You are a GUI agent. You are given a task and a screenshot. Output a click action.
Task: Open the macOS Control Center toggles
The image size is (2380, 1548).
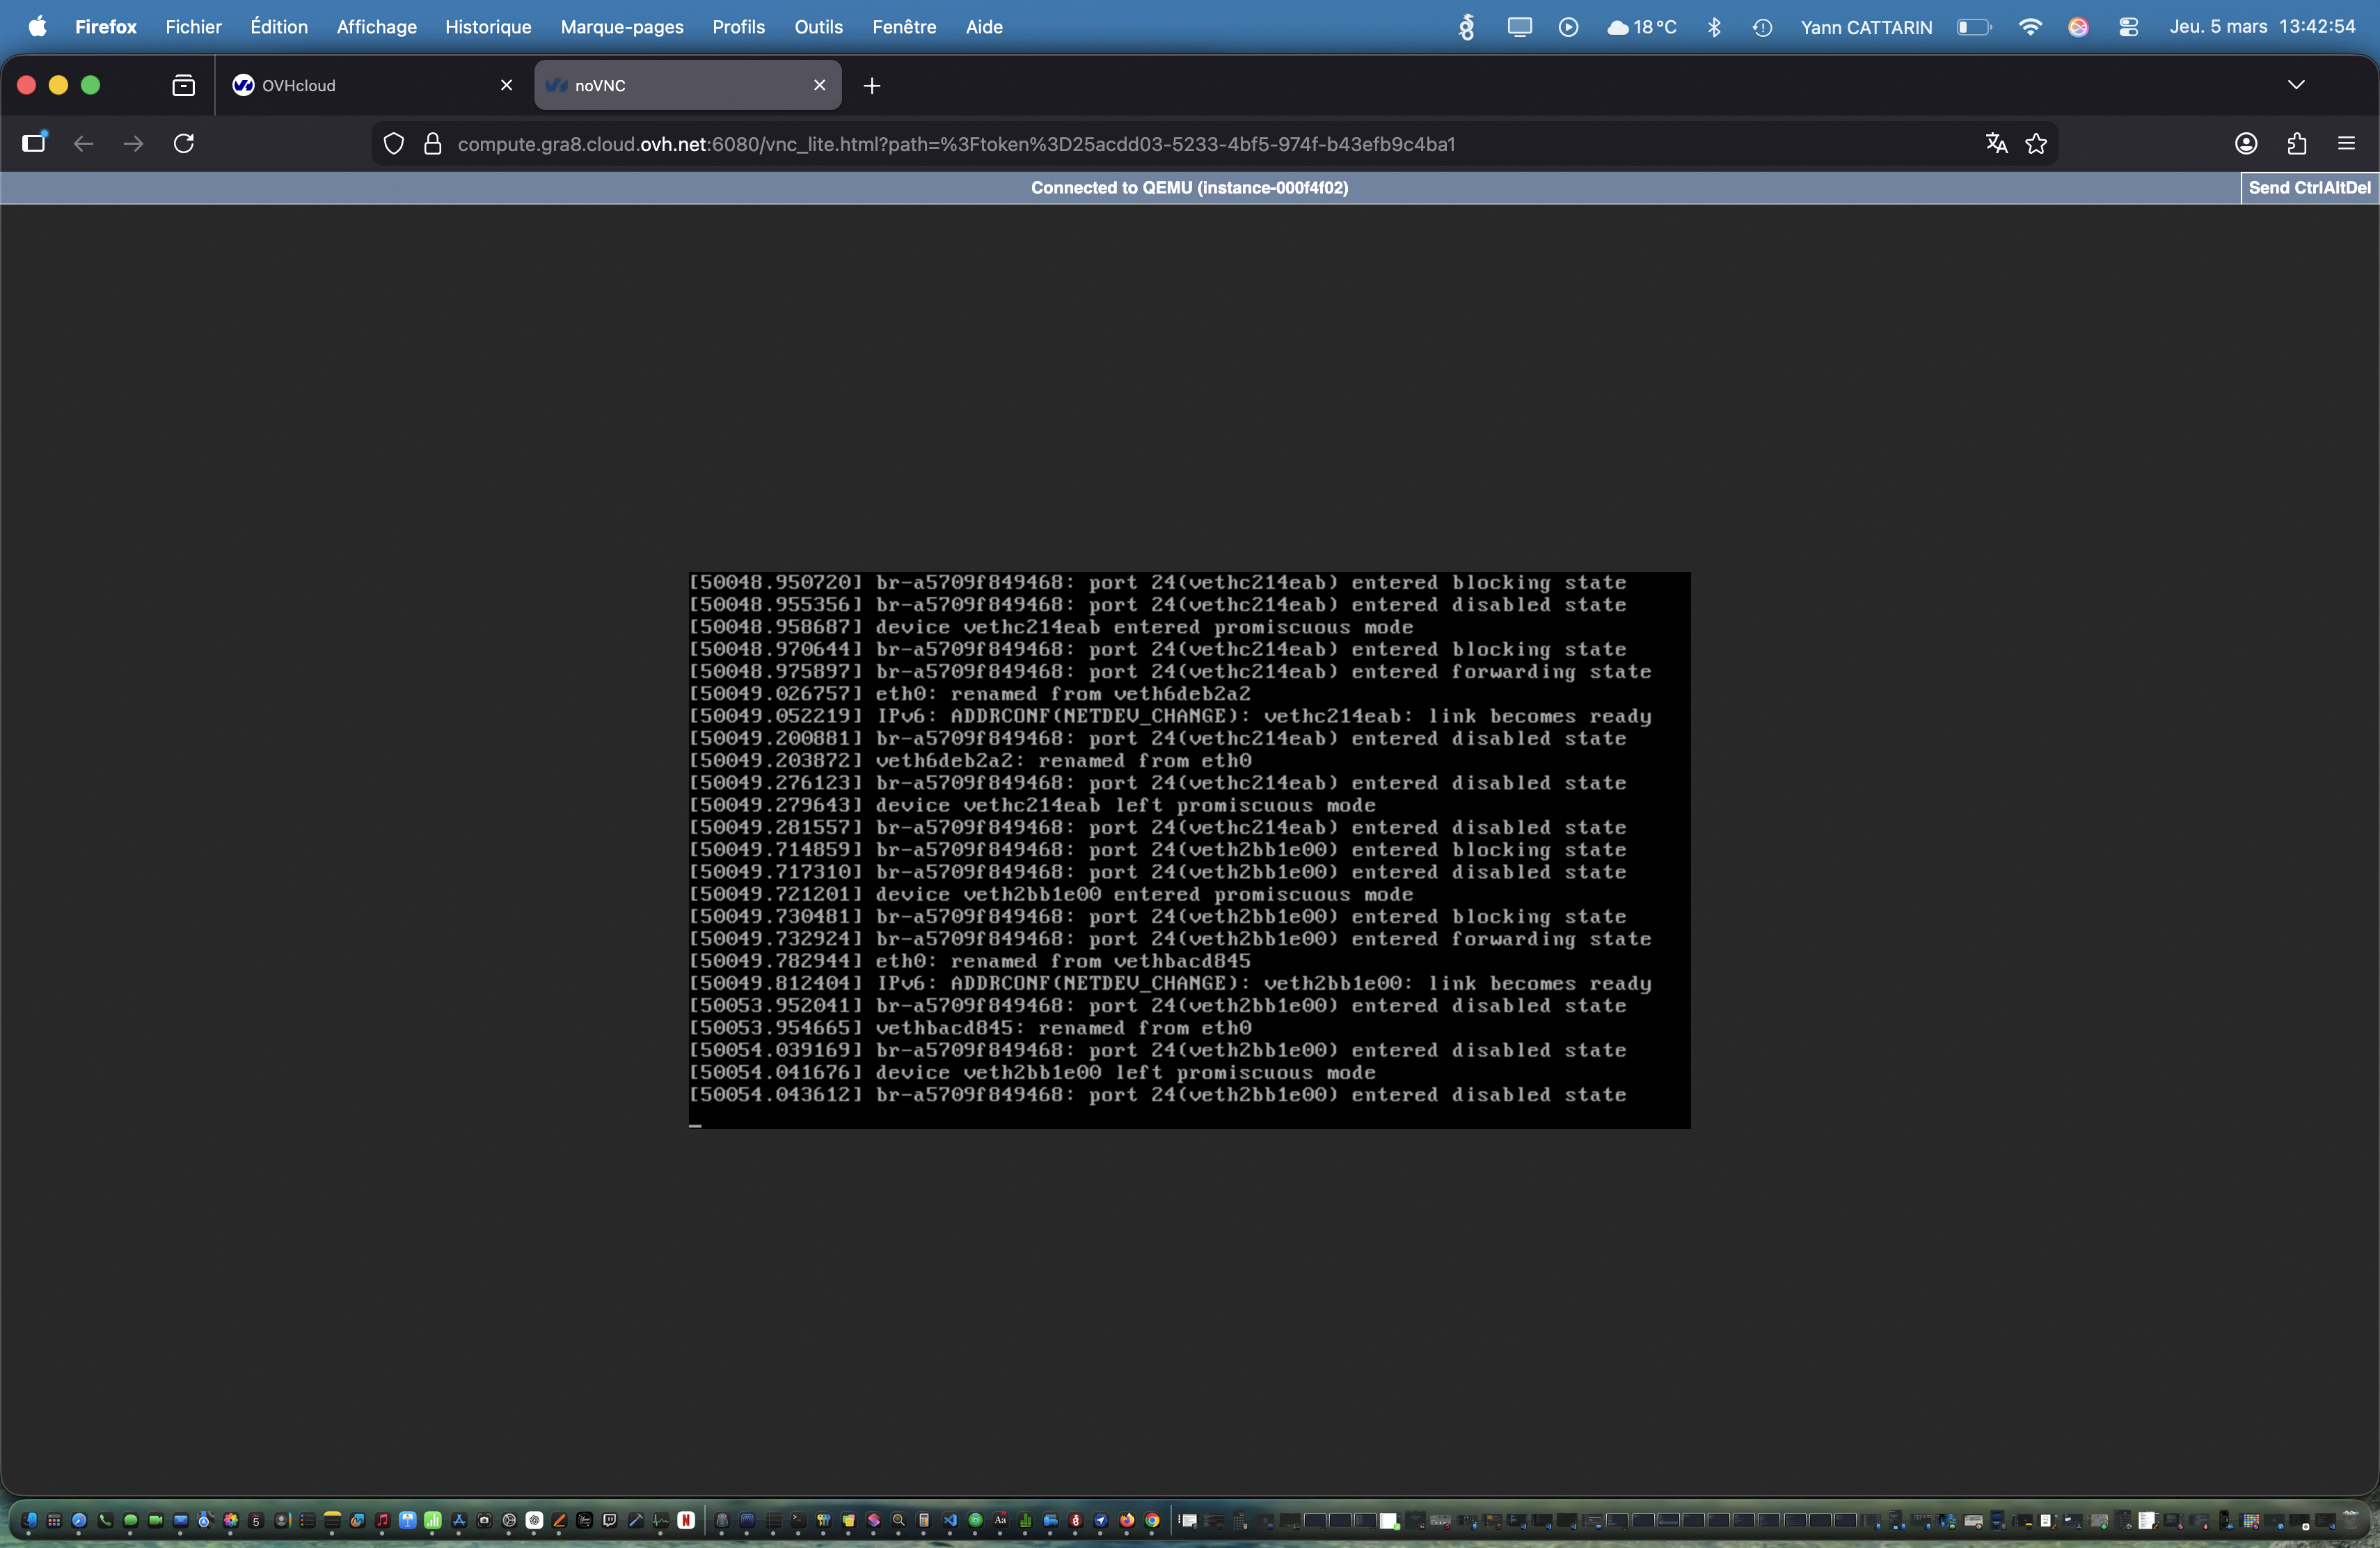coord(2128,27)
